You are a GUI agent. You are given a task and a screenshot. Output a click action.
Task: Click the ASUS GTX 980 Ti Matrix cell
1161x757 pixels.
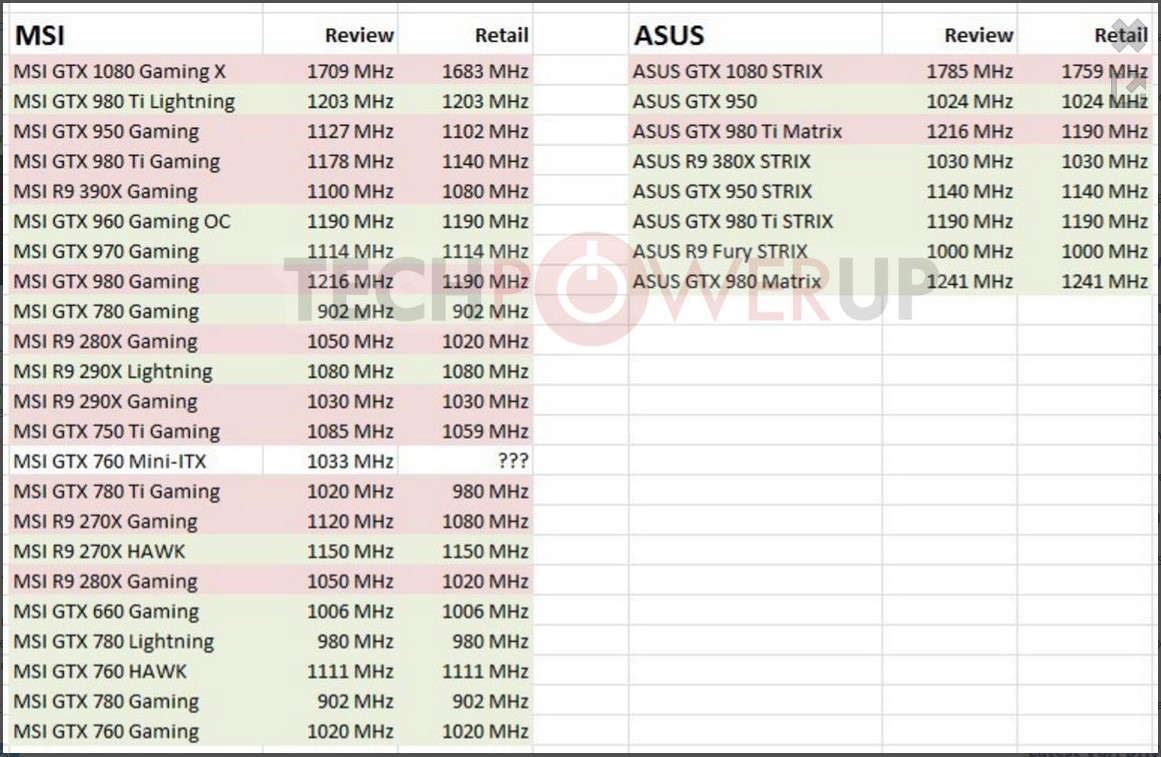tap(737, 131)
